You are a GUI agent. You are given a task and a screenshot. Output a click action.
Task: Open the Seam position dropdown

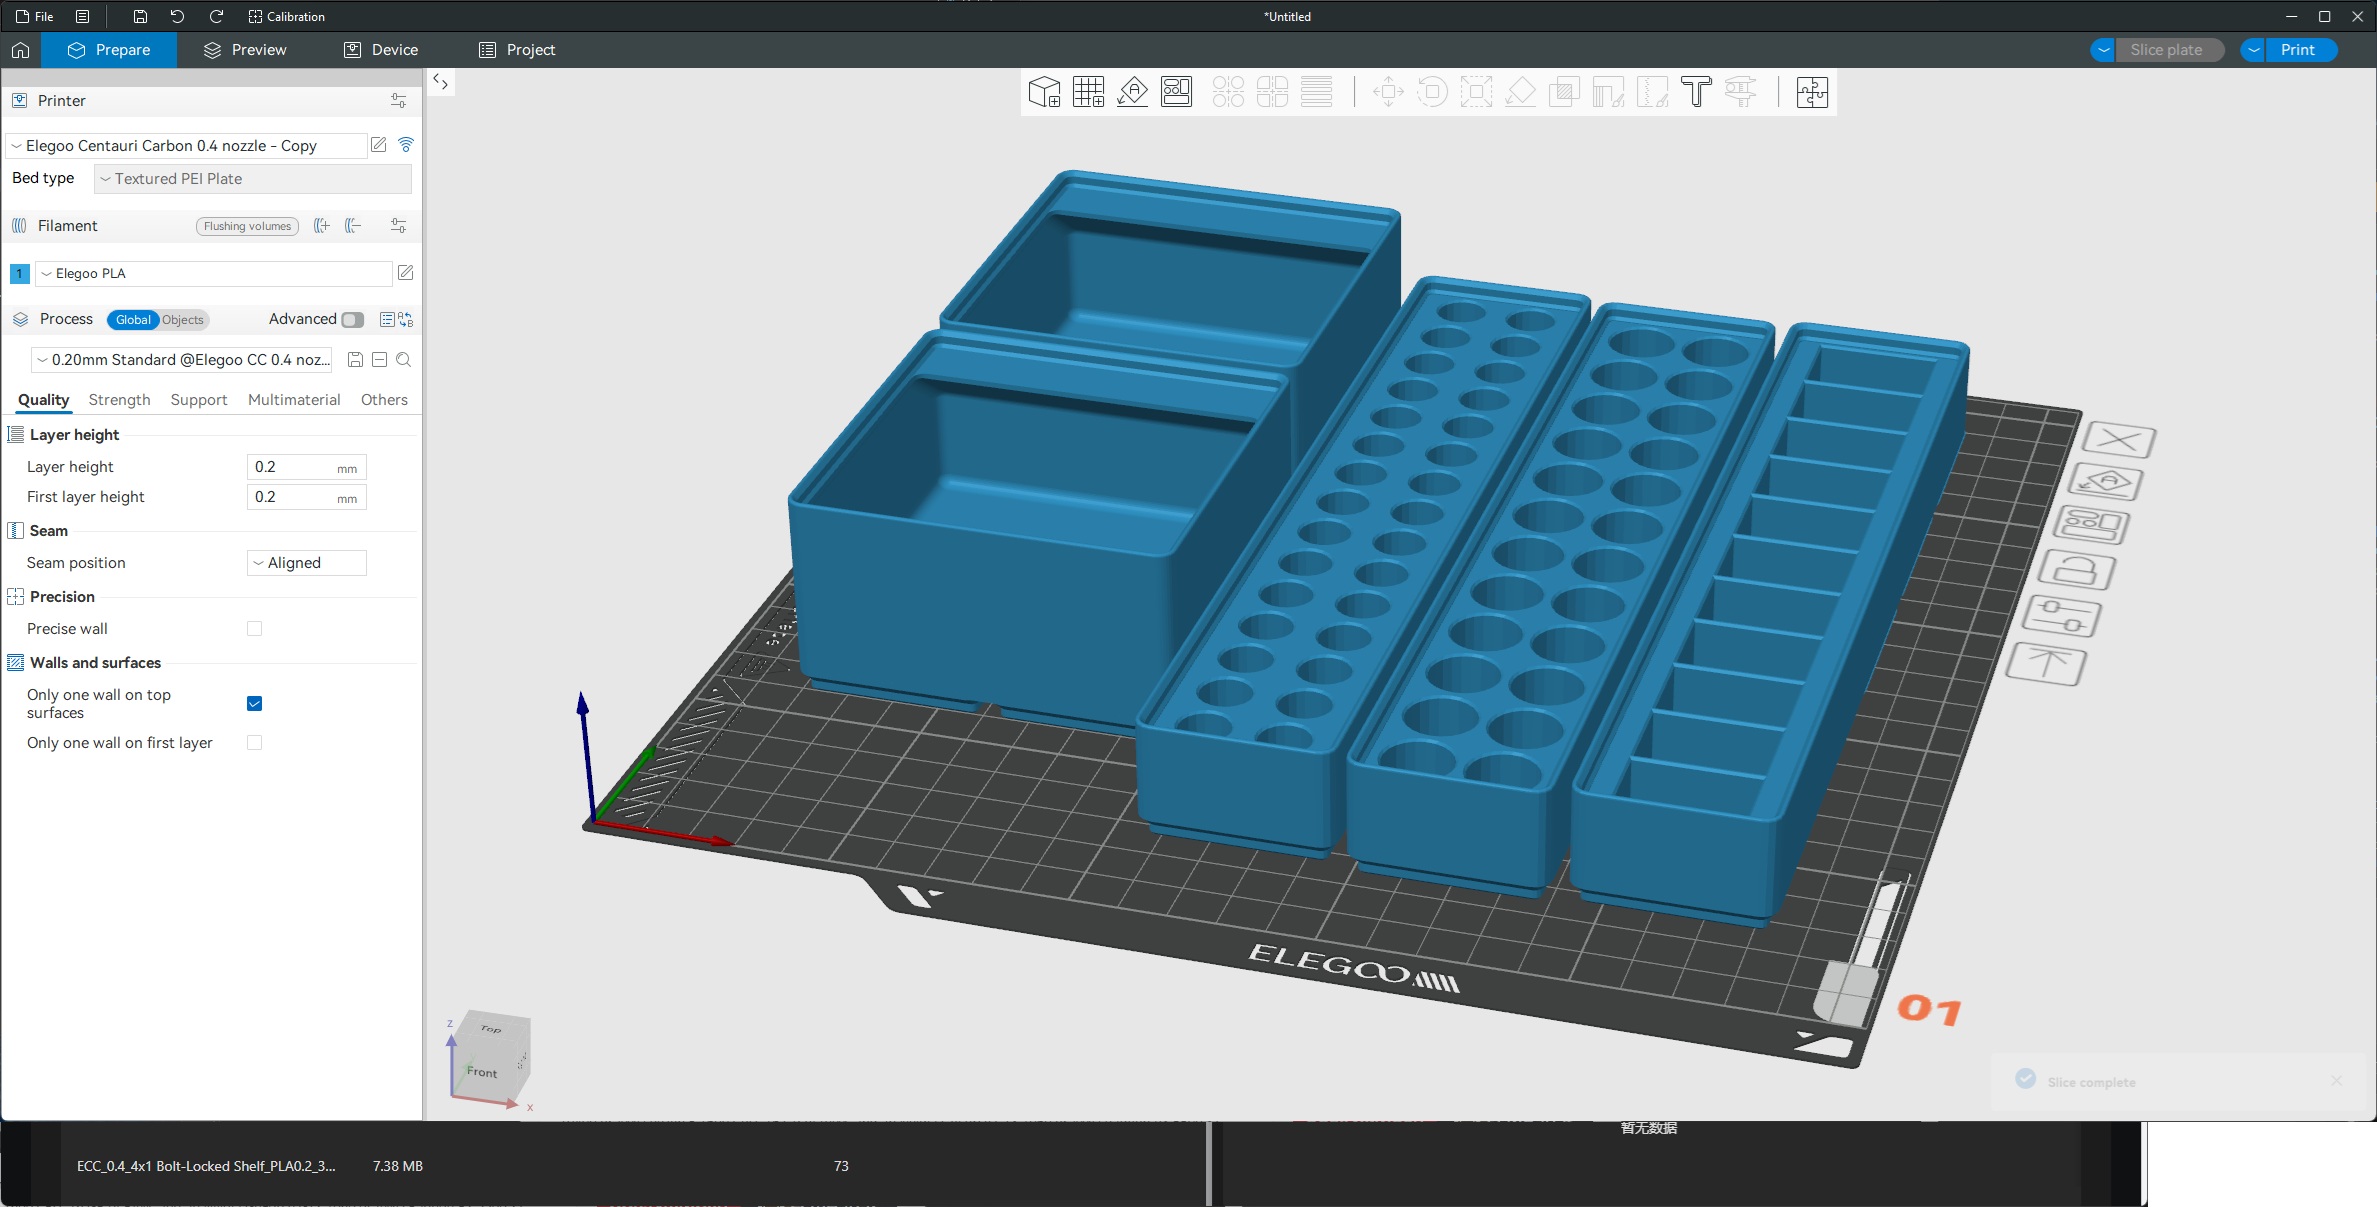pos(306,563)
